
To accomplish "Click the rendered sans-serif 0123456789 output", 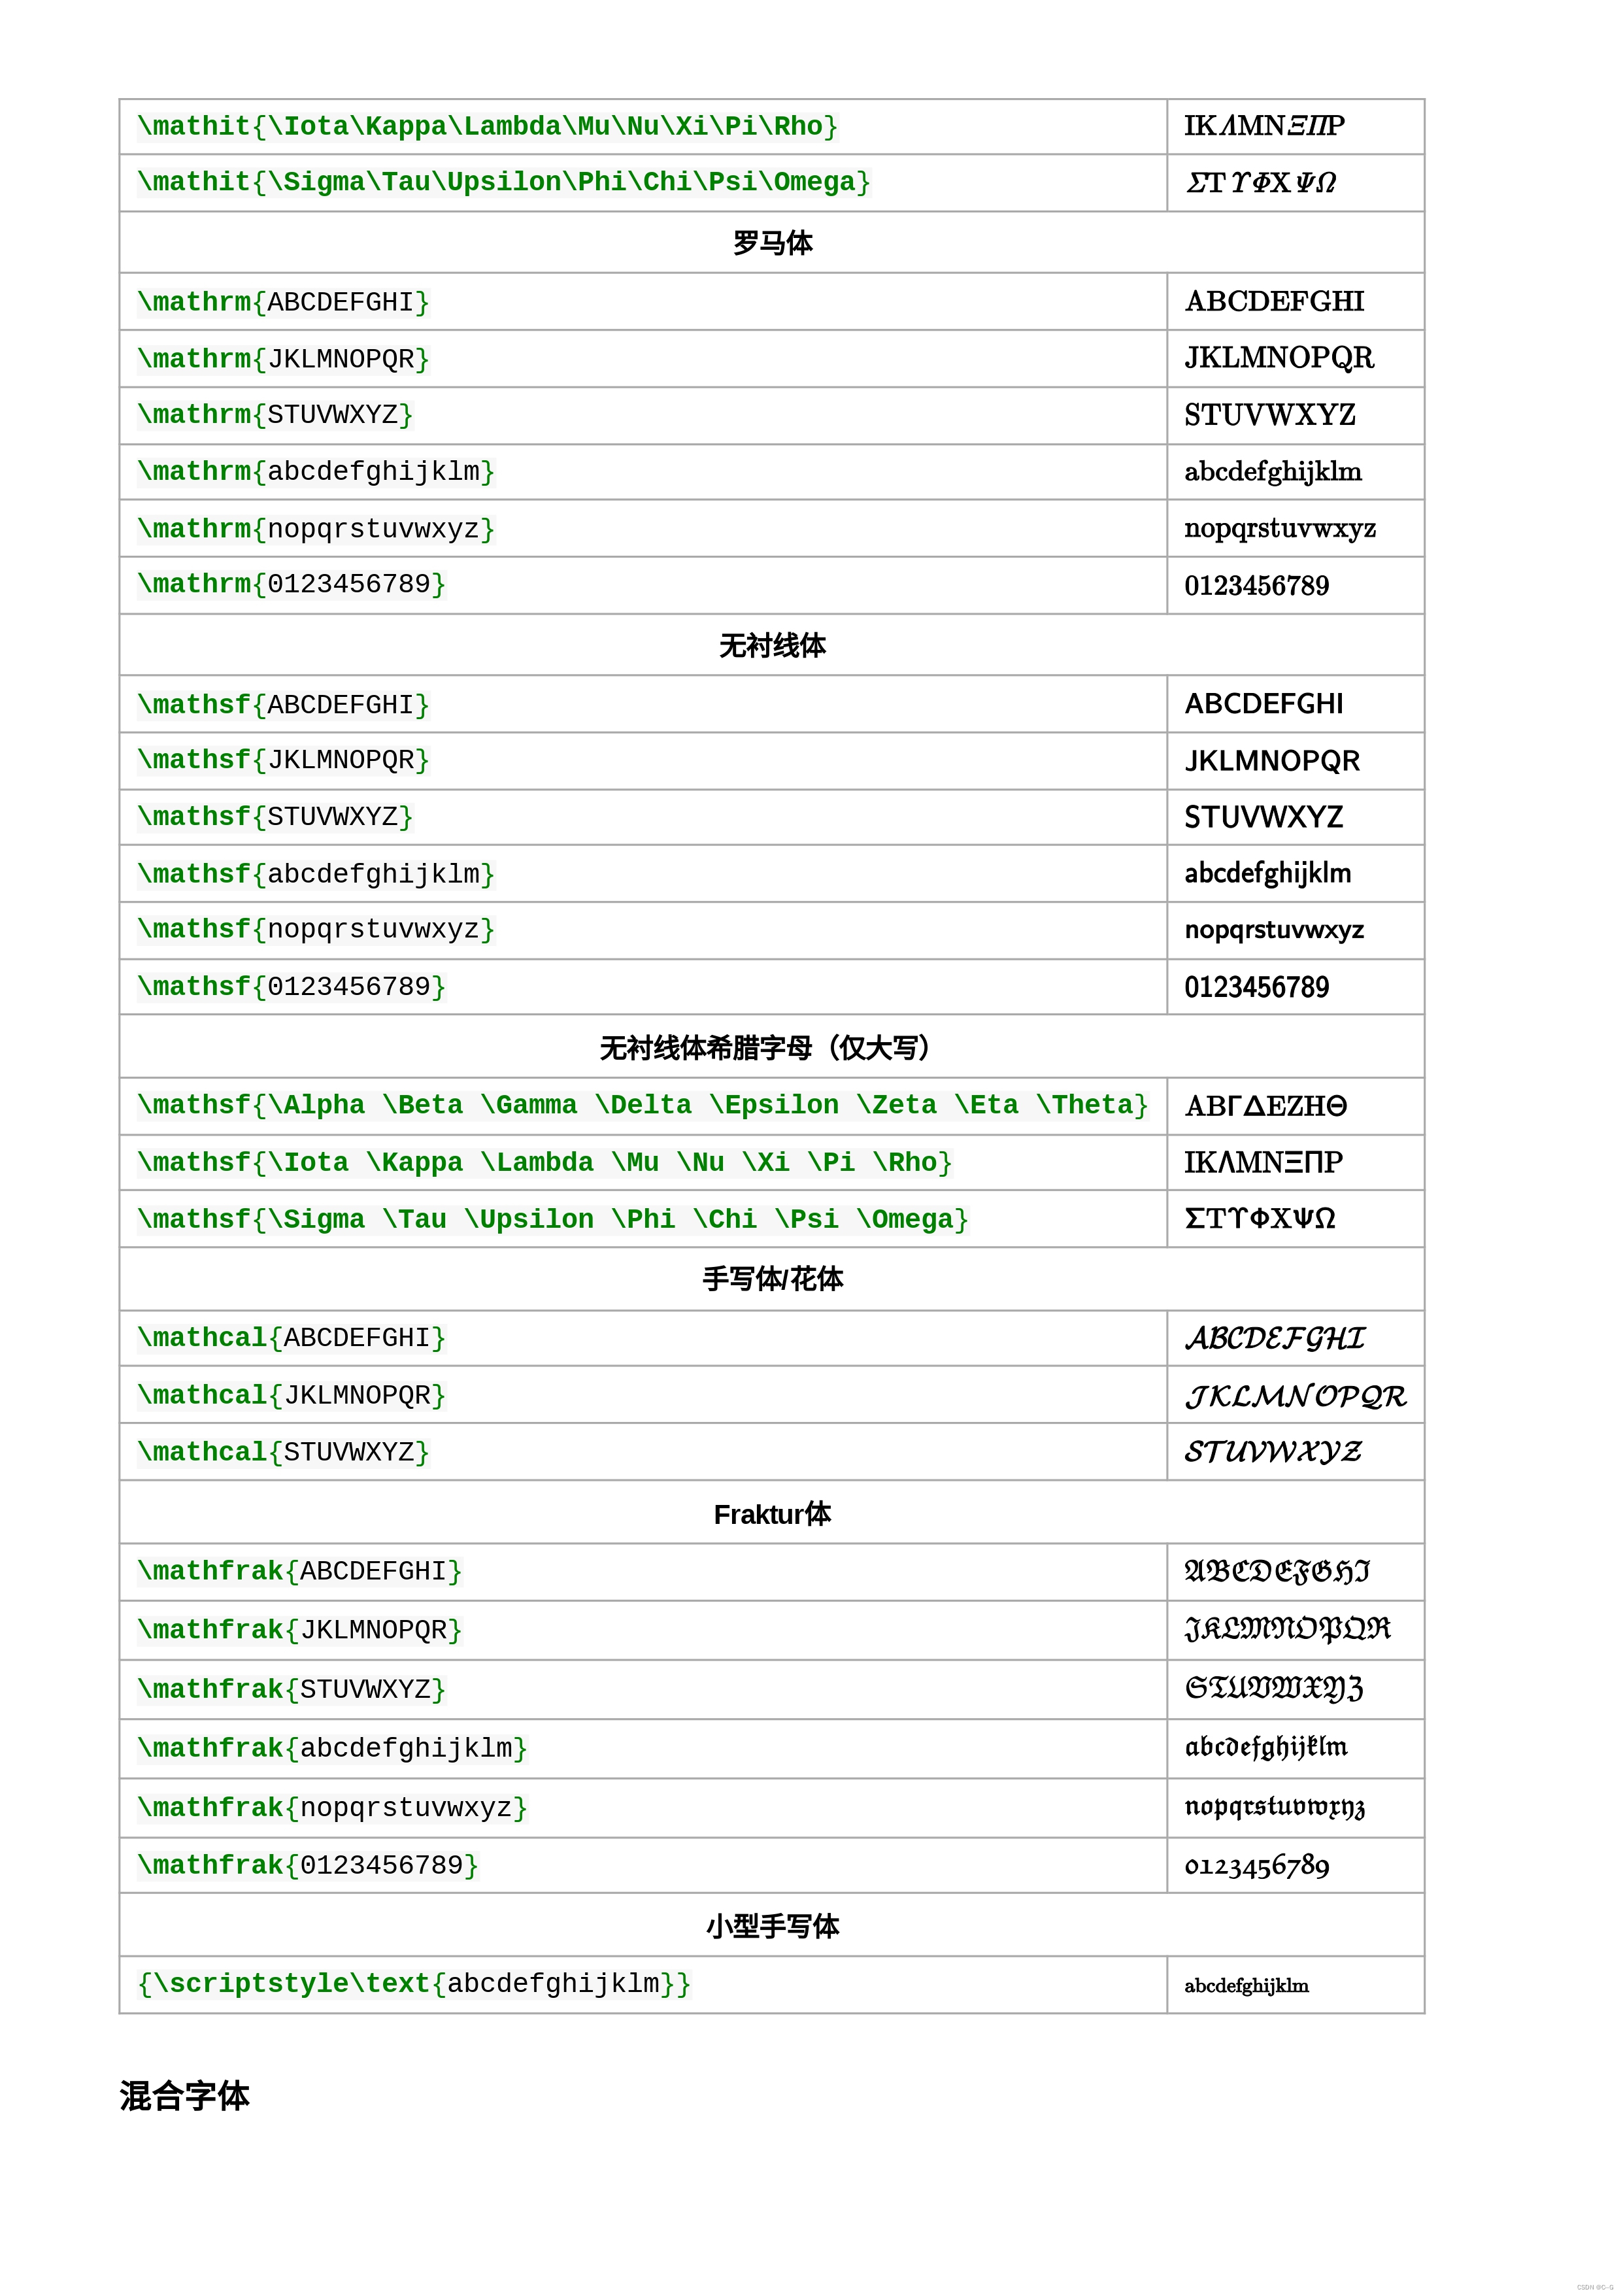I will click(1257, 988).
